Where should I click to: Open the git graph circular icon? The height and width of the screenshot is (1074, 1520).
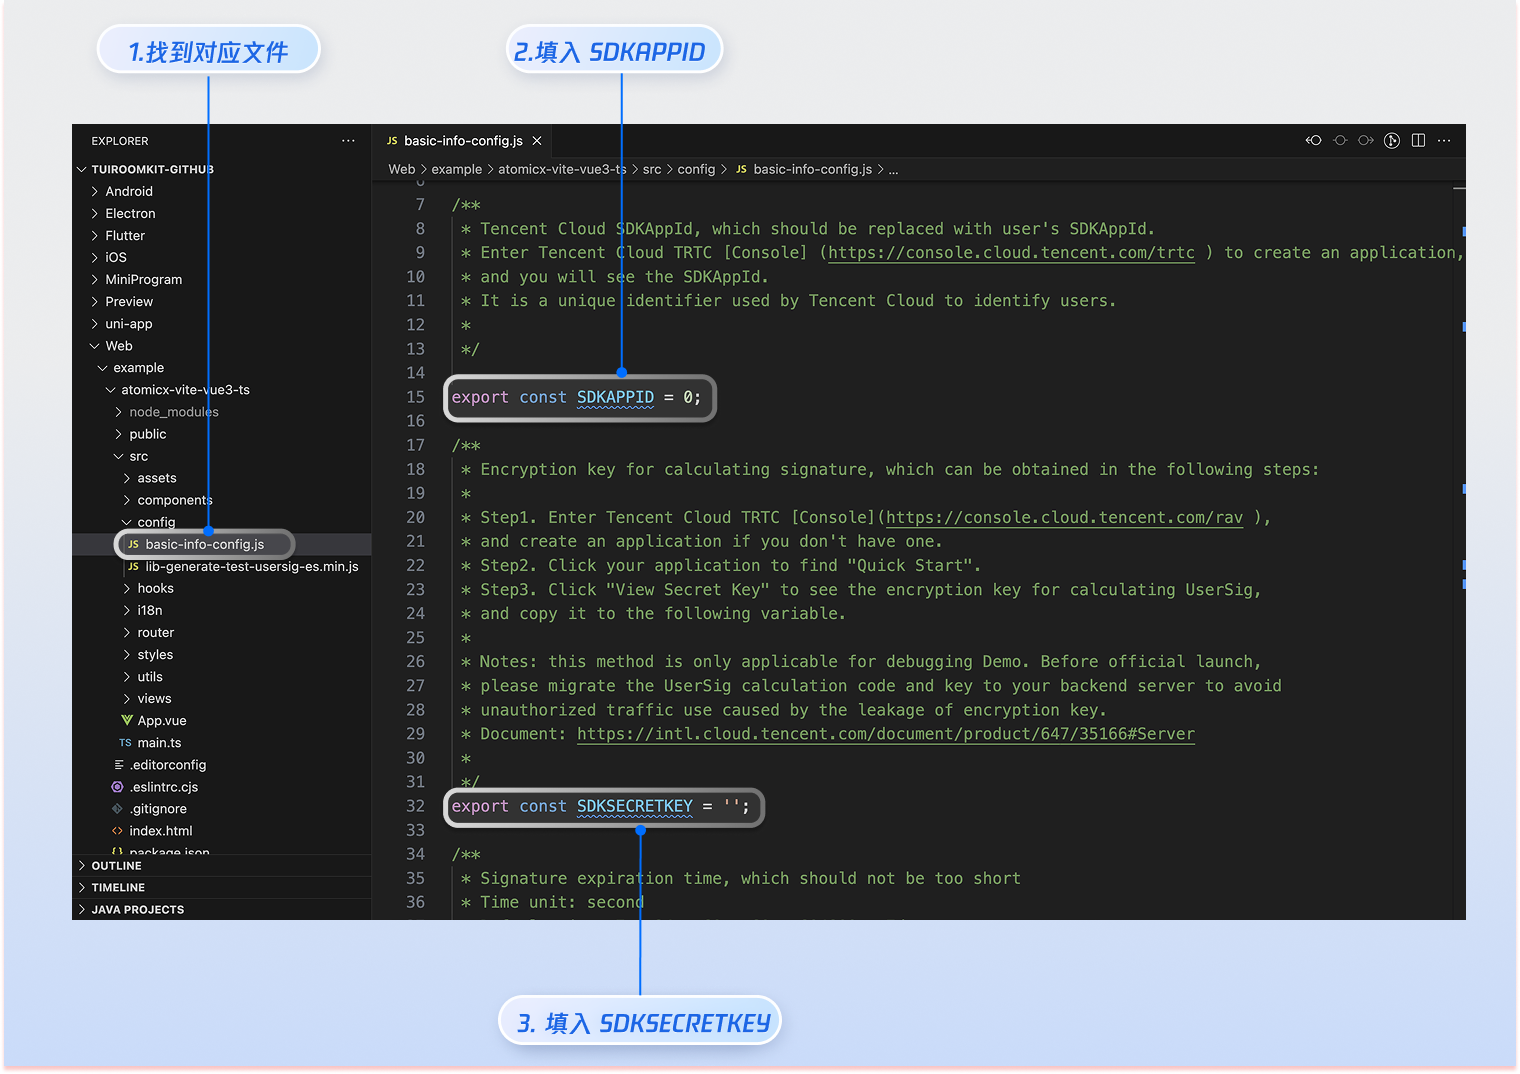tap(1391, 141)
